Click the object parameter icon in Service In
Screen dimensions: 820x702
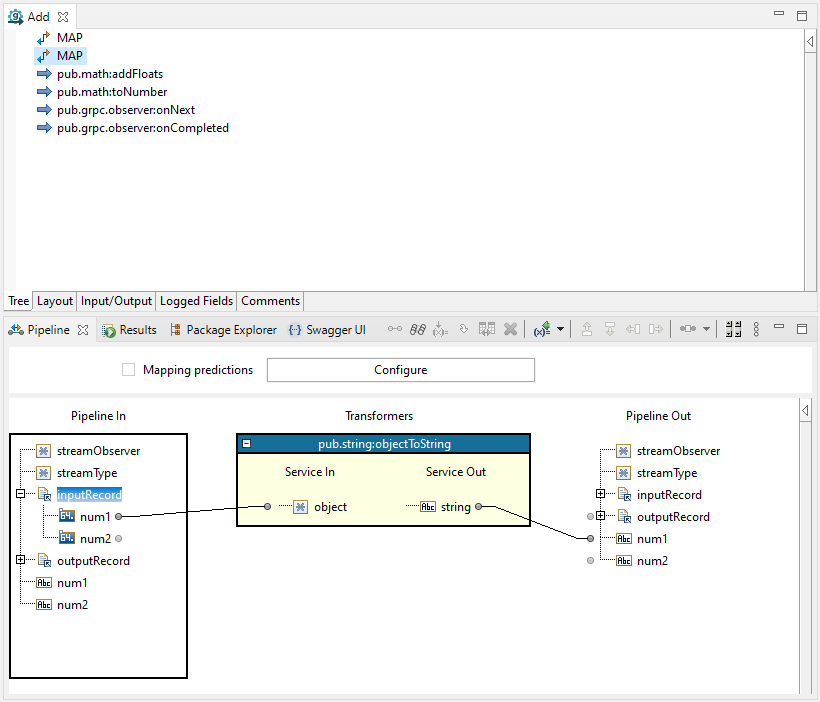coord(300,507)
